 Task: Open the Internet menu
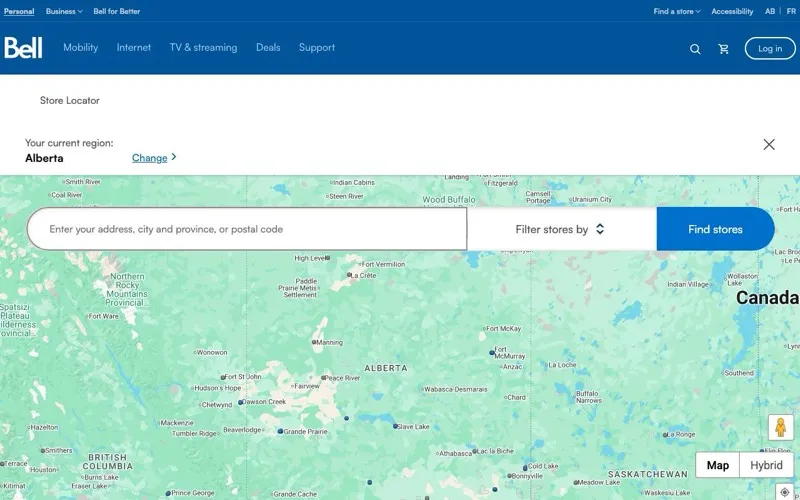click(x=134, y=47)
